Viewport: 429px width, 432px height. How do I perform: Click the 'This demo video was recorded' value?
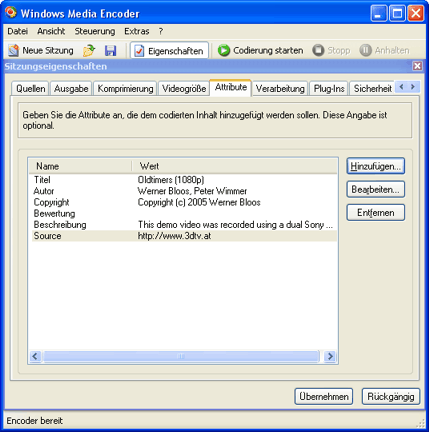pos(235,225)
